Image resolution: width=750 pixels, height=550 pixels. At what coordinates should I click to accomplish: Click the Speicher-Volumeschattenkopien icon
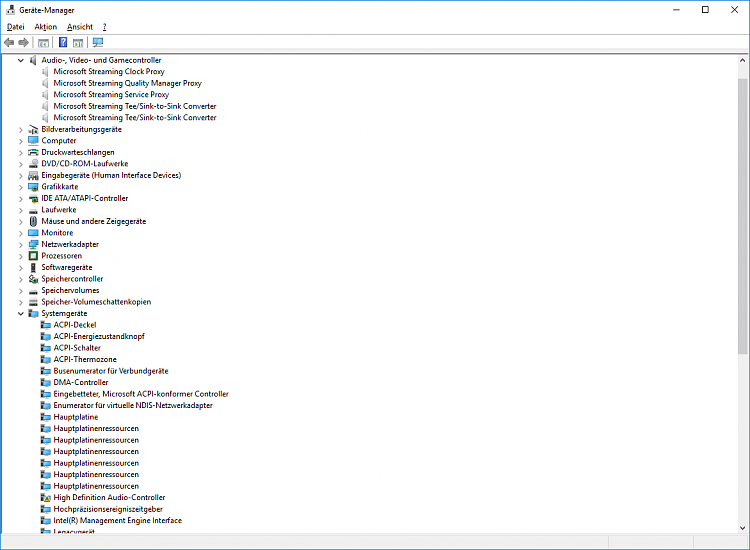(x=33, y=302)
